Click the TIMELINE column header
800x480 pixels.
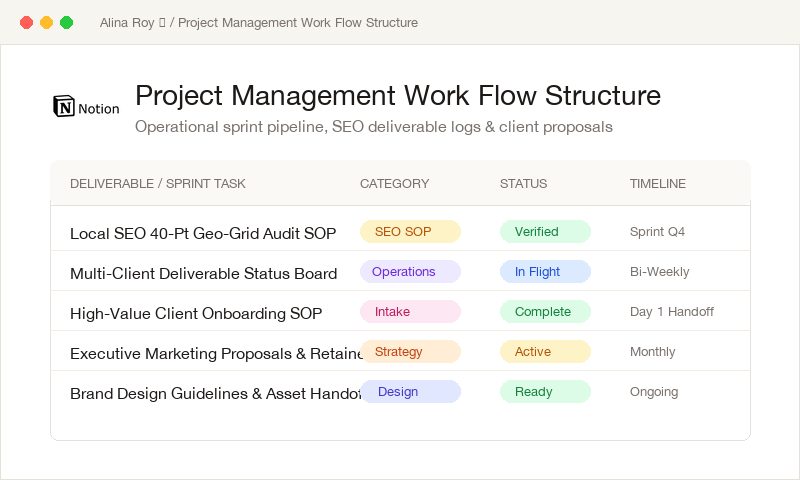tap(658, 184)
